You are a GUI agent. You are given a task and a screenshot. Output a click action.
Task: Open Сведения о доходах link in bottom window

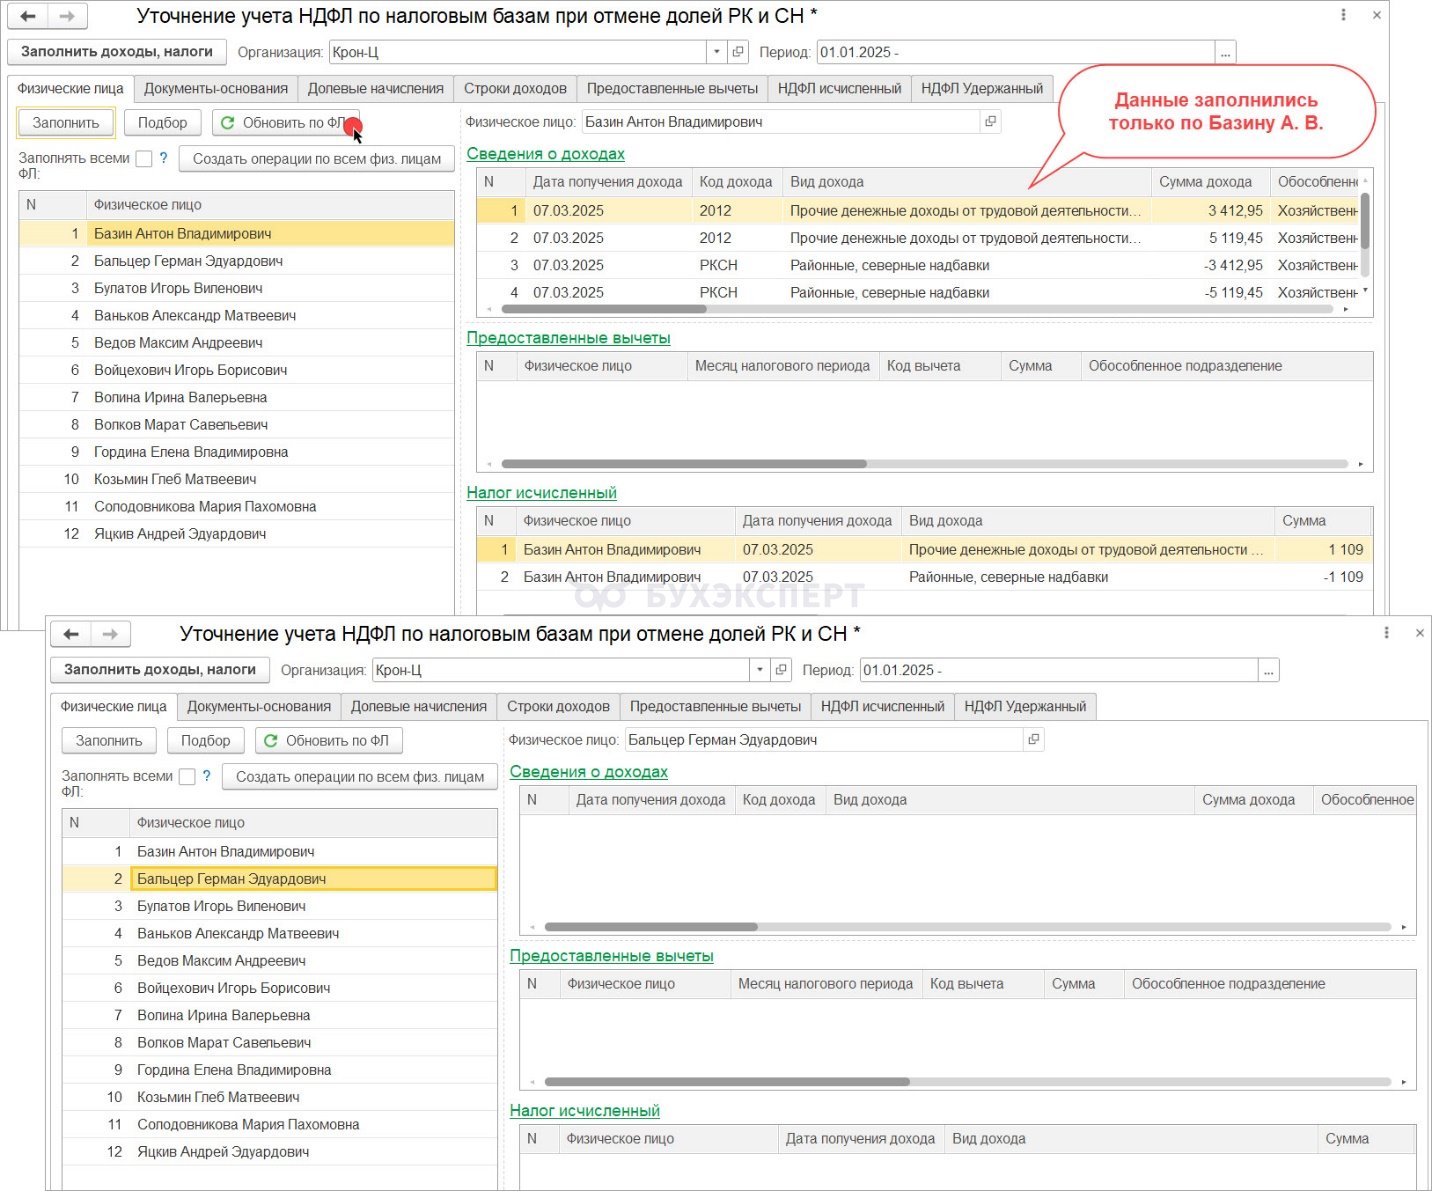588,771
